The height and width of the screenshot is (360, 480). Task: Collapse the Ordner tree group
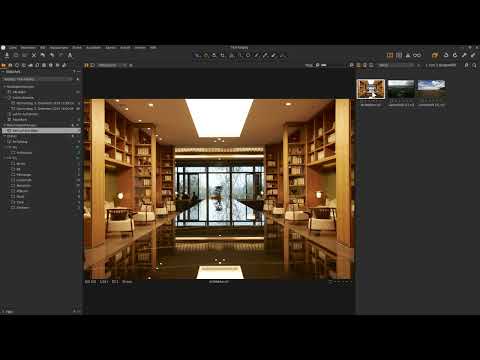pos(5,136)
